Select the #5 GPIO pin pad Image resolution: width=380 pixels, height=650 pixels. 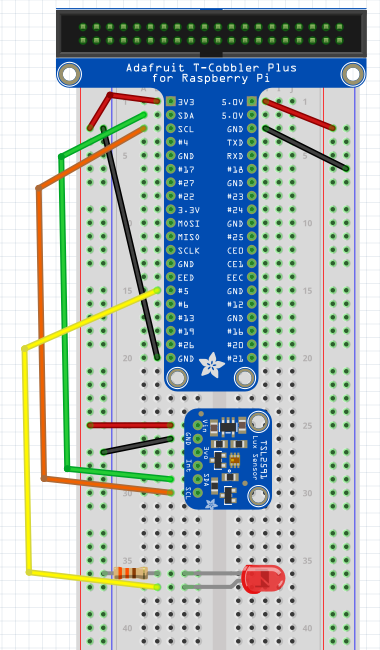[x=171, y=291]
